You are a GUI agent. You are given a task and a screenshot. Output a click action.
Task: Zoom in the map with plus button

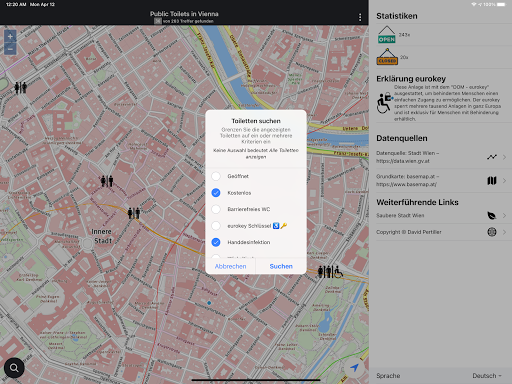[x=10, y=36]
